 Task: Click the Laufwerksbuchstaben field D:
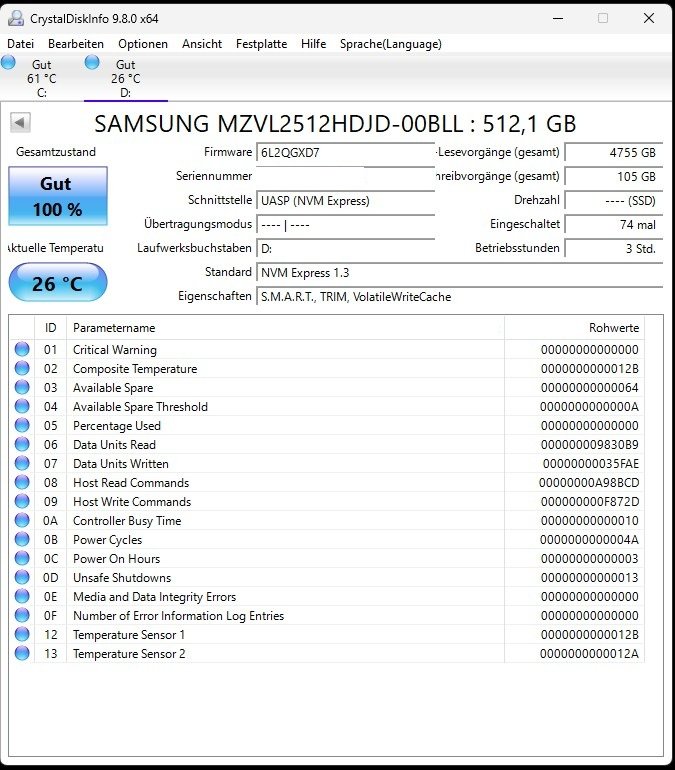346,248
